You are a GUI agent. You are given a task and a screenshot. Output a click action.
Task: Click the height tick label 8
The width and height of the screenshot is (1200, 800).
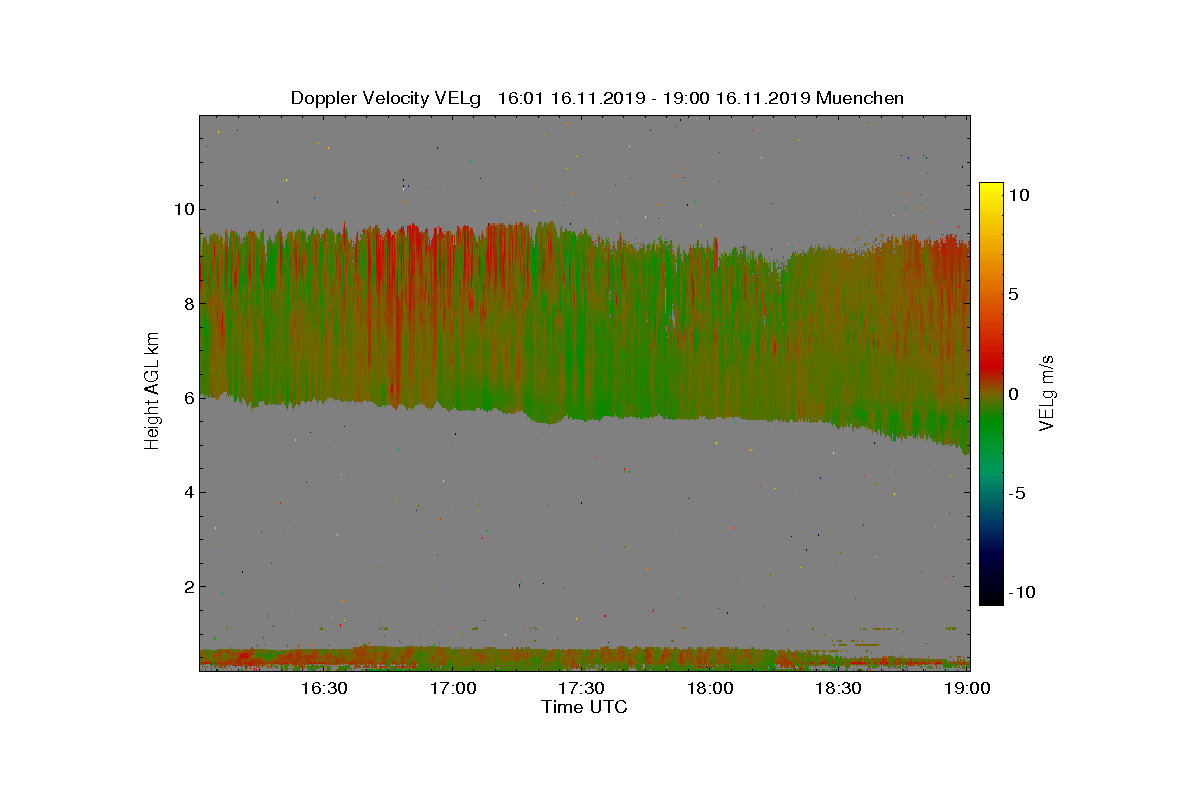[187, 303]
